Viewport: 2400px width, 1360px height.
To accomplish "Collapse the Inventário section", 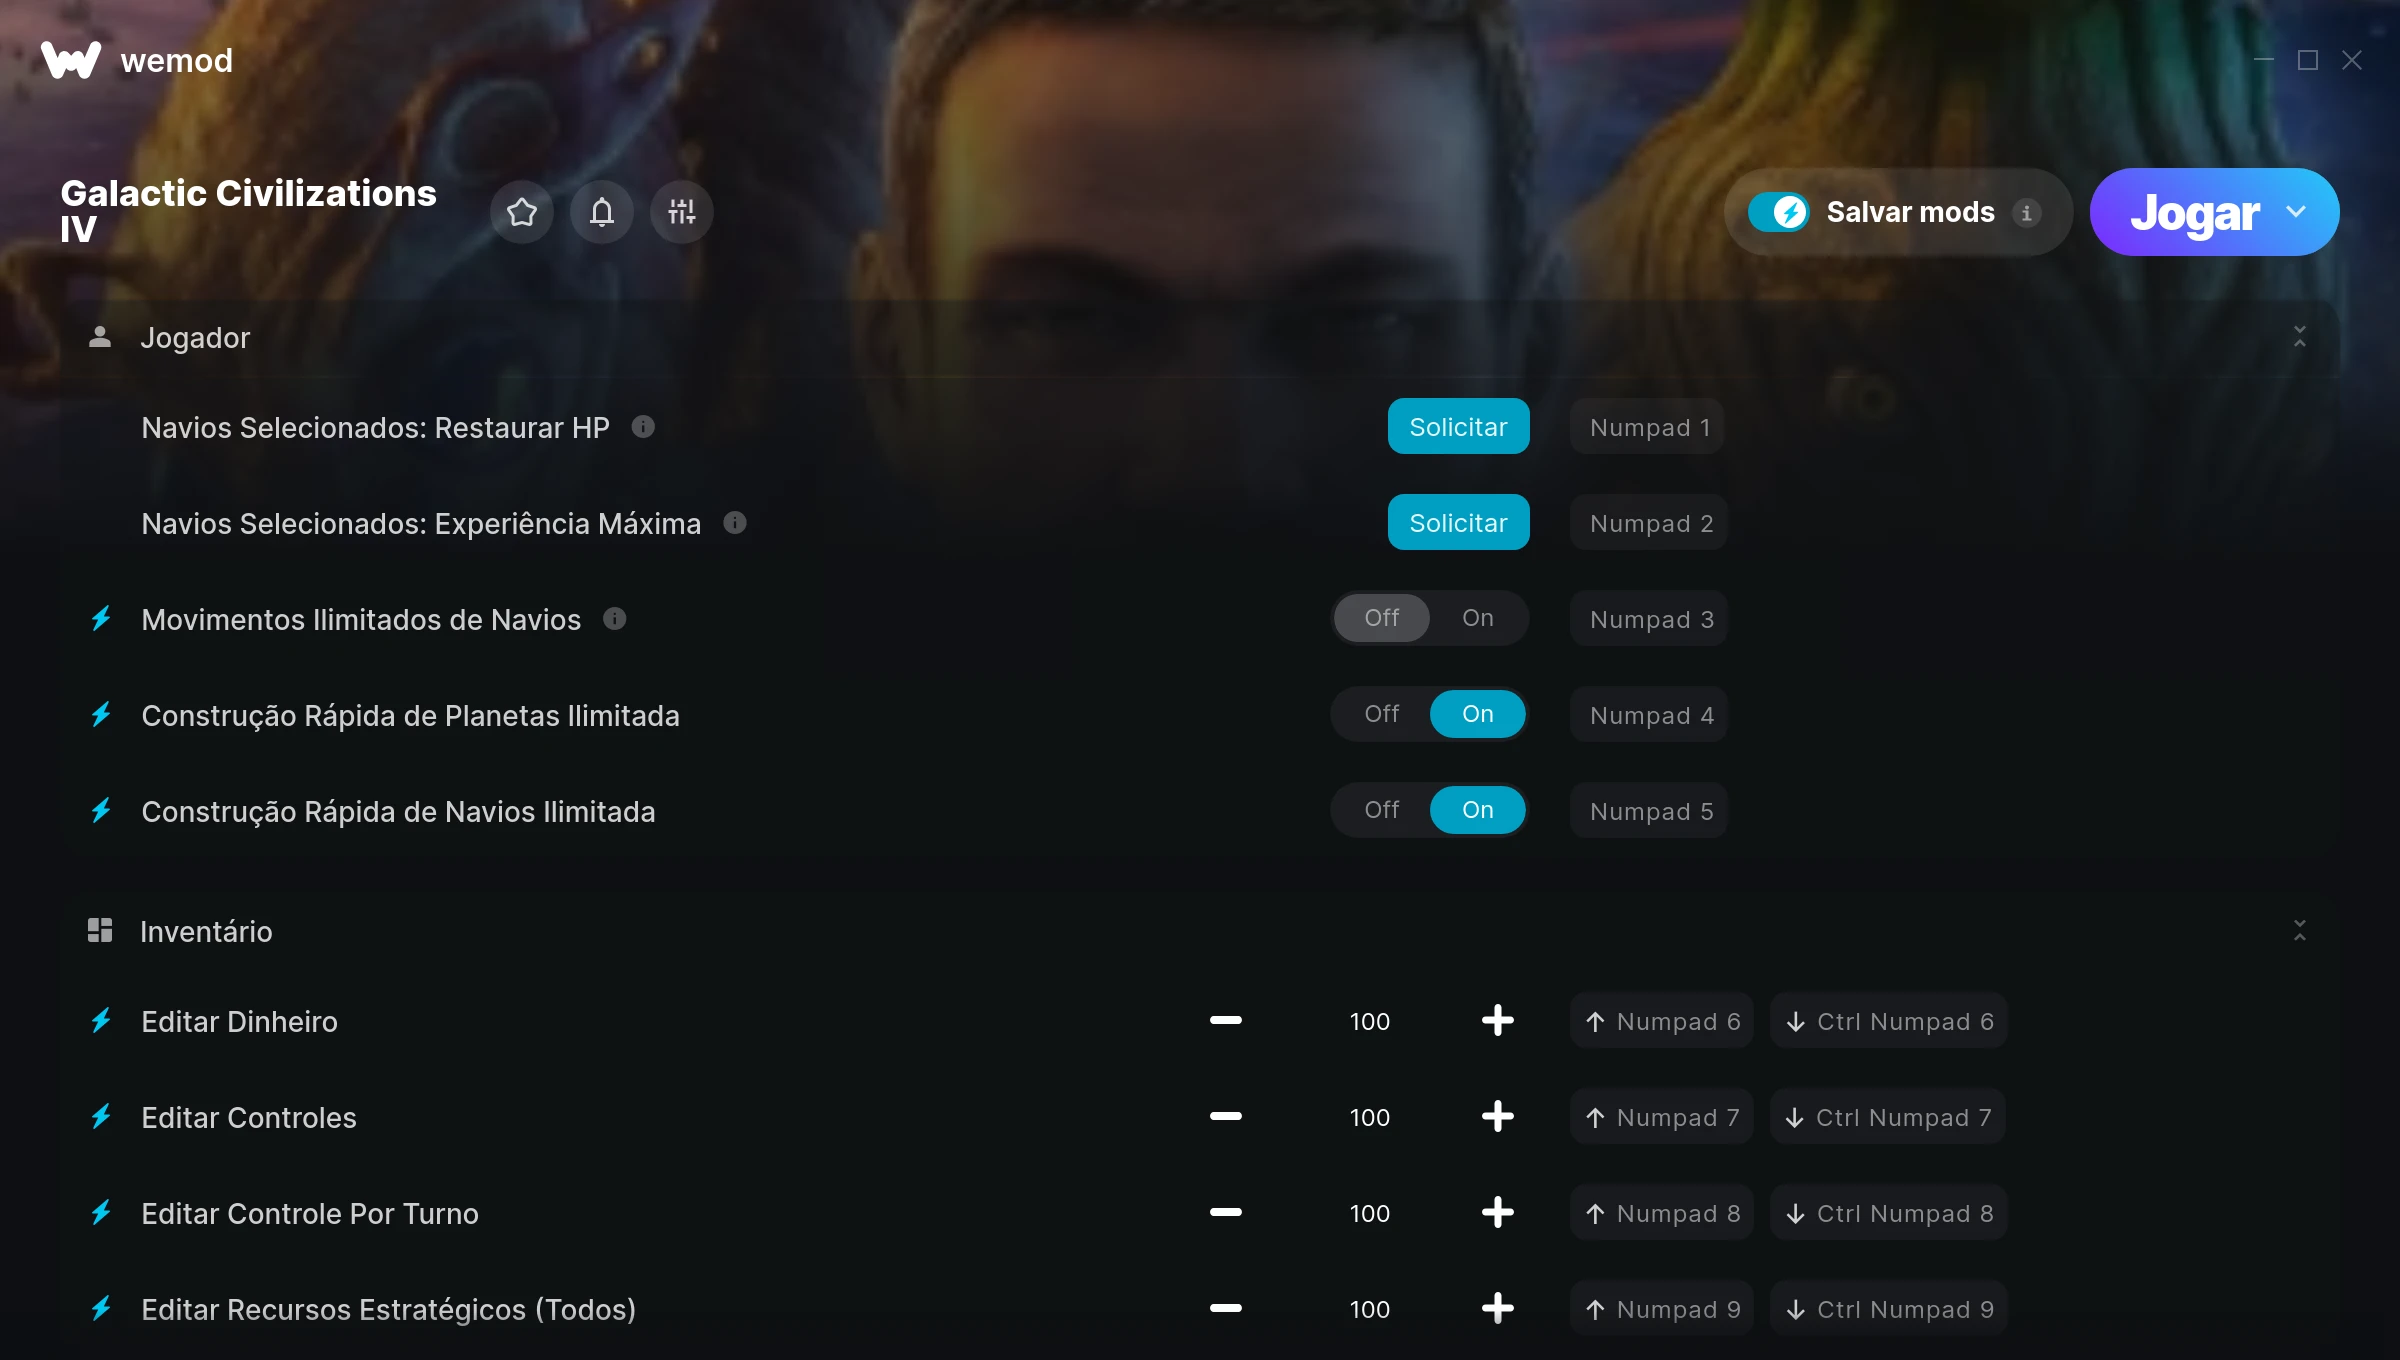I will [x=2300, y=931].
